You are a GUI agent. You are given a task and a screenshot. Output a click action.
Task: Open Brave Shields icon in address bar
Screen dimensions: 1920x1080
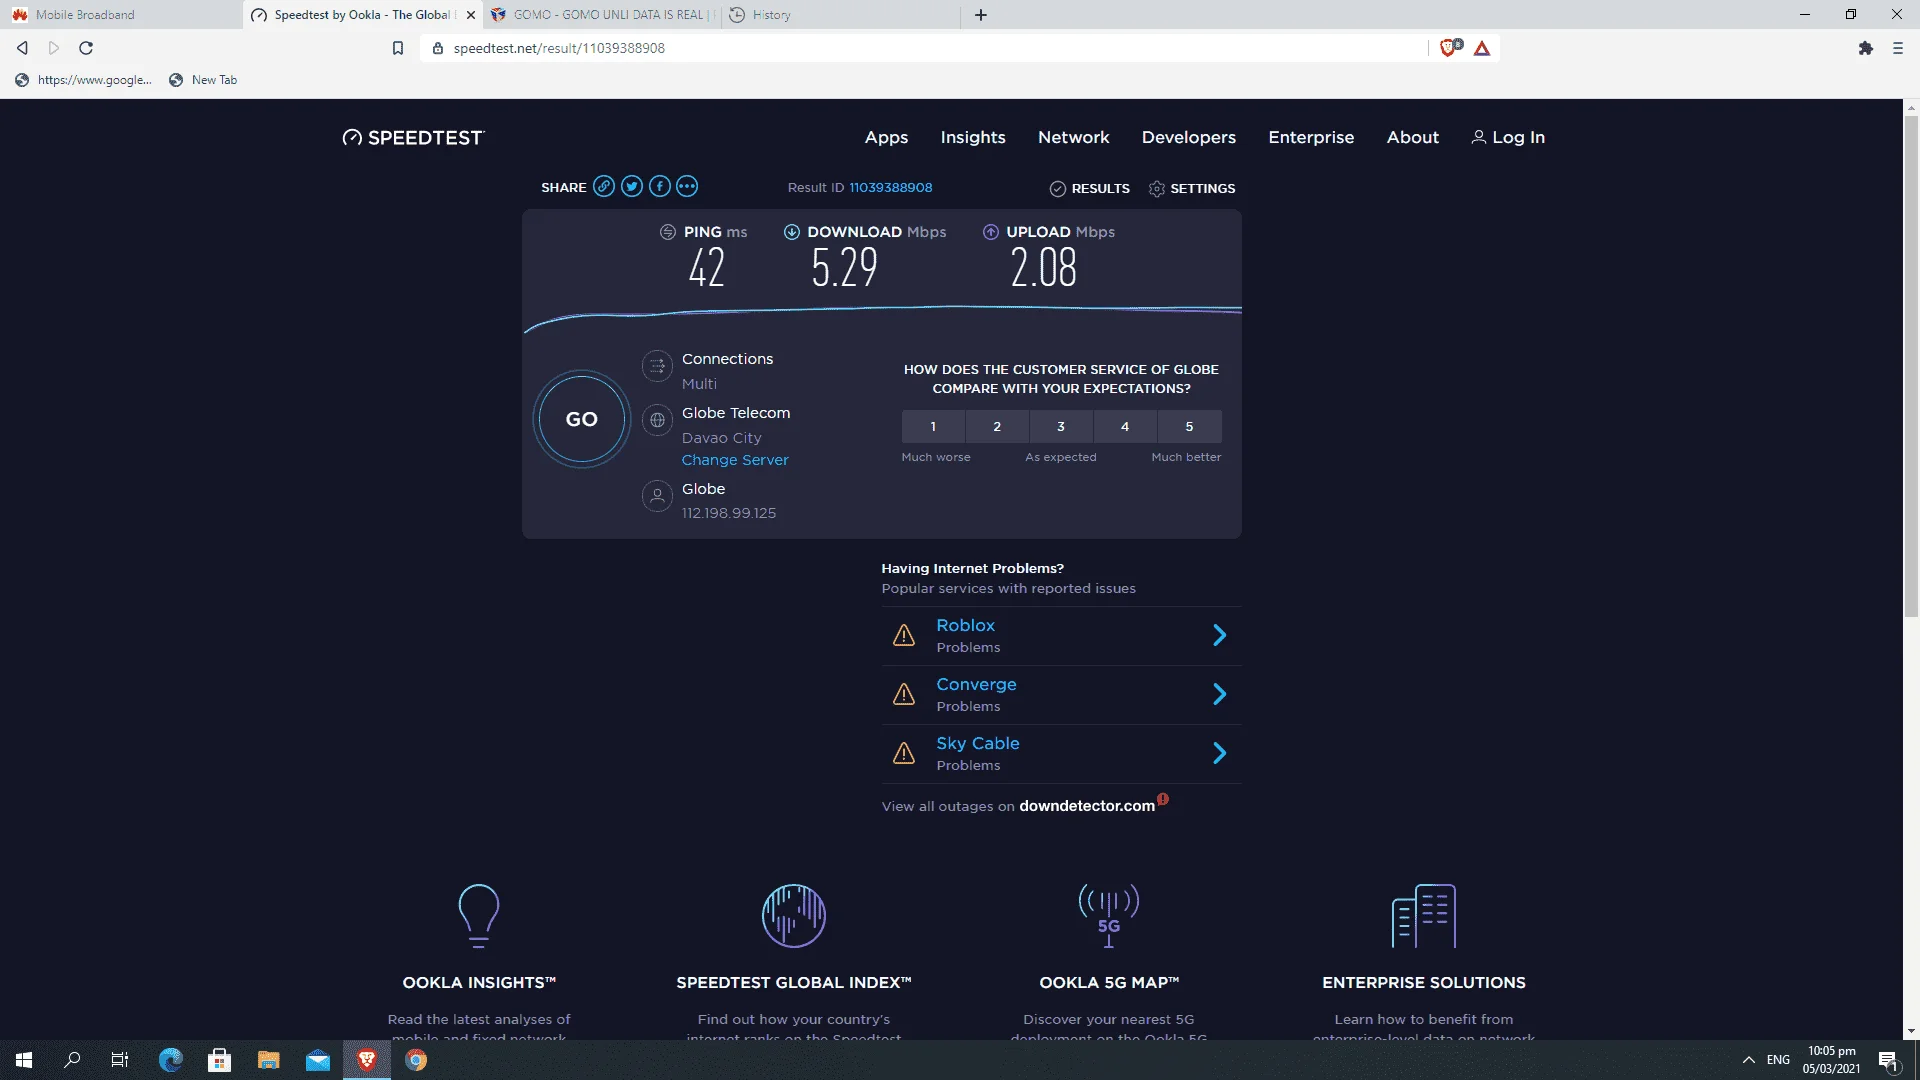(x=1450, y=48)
